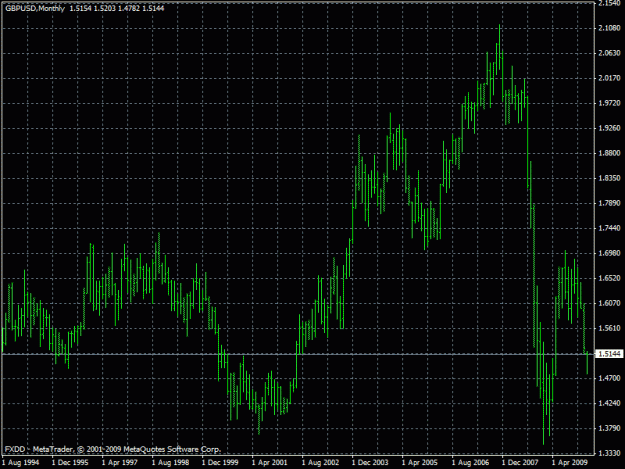
Task: Select the 1.3790 price level label
Action: pyautogui.click(x=609, y=428)
